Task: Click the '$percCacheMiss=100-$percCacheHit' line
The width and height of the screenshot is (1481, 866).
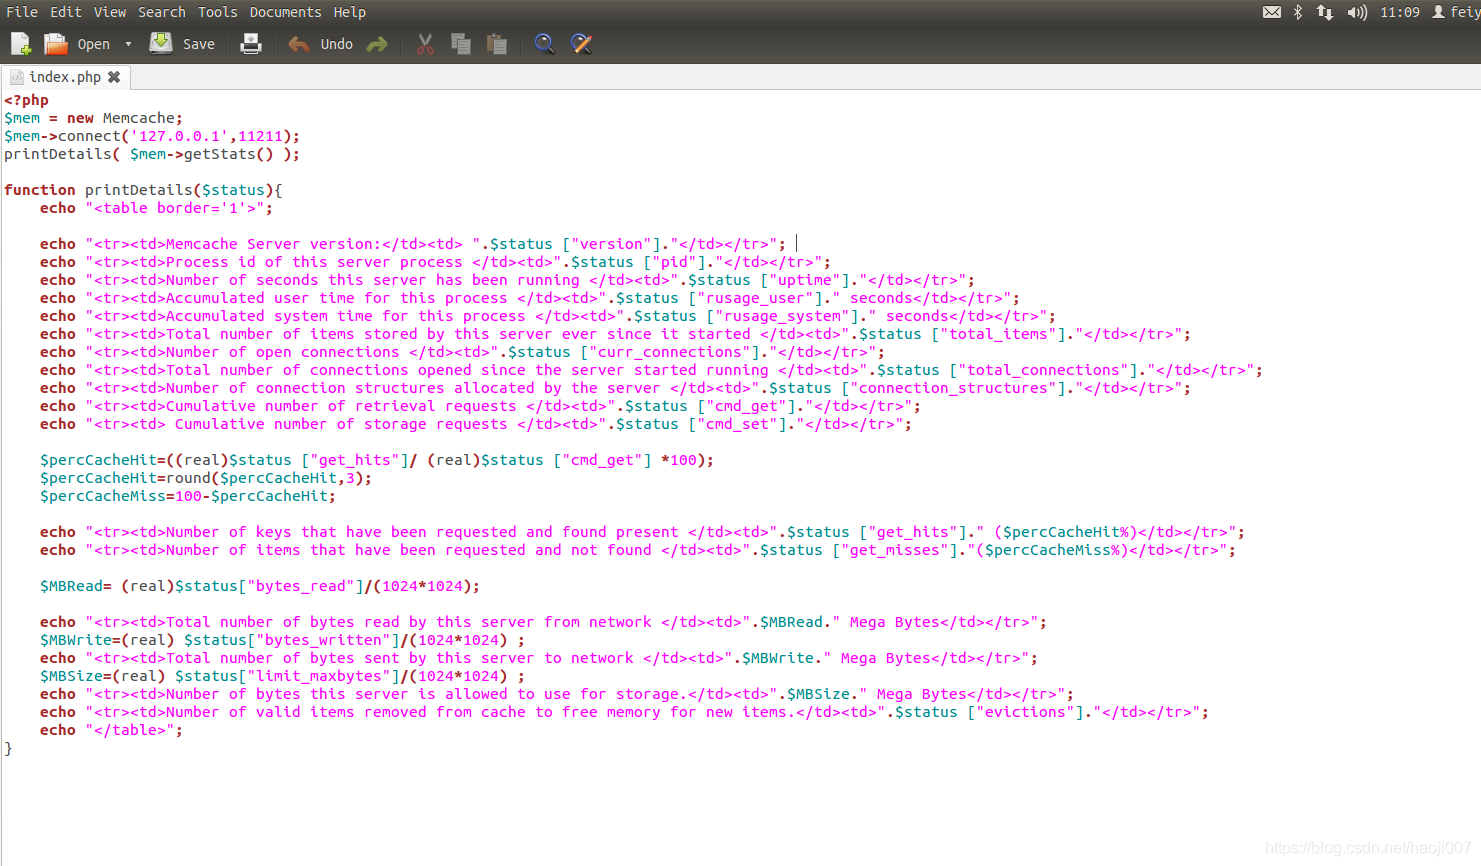Action: tap(188, 496)
